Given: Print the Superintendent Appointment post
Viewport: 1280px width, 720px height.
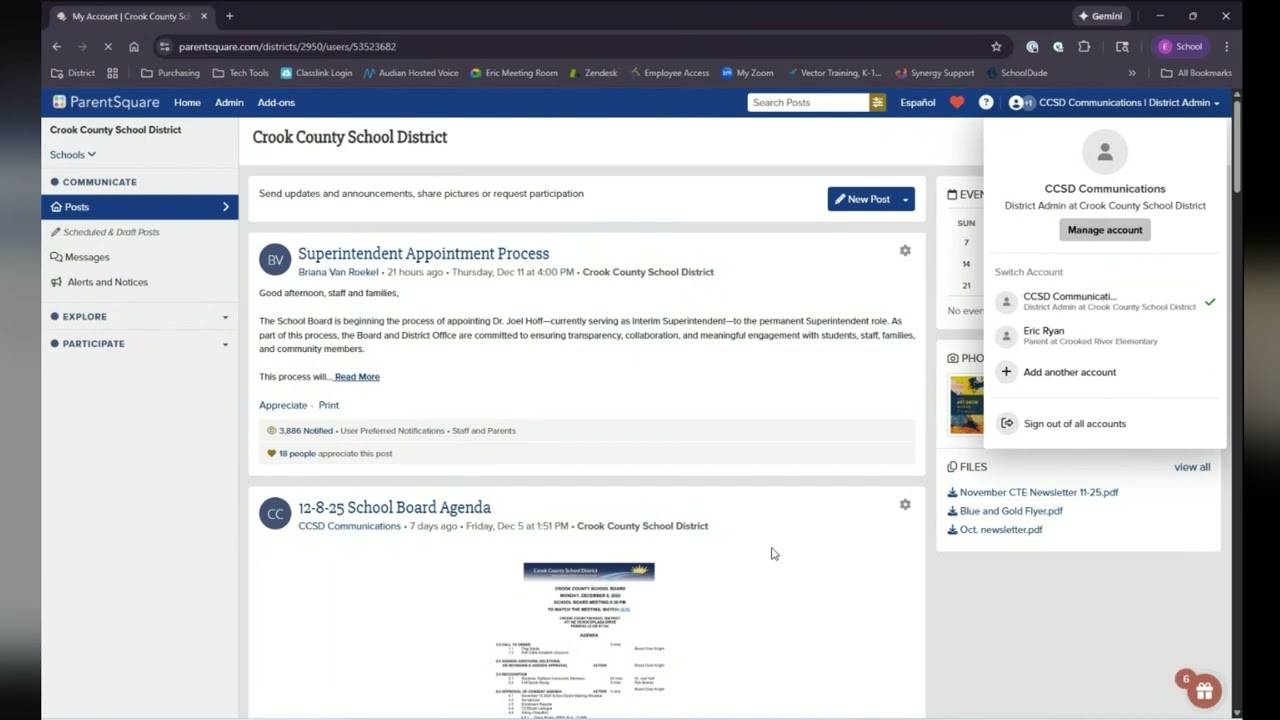Looking at the screenshot, I should coord(328,405).
